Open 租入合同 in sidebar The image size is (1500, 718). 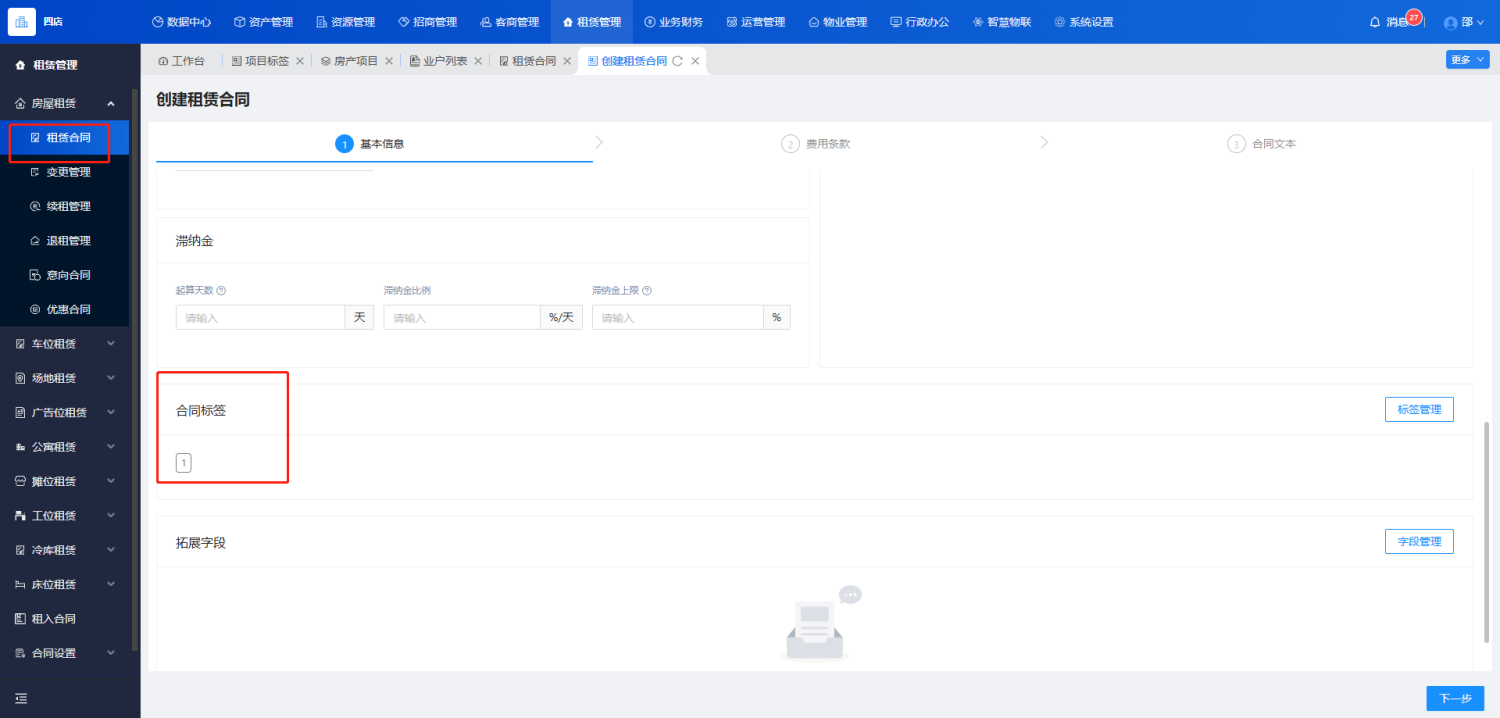coord(65,619)
